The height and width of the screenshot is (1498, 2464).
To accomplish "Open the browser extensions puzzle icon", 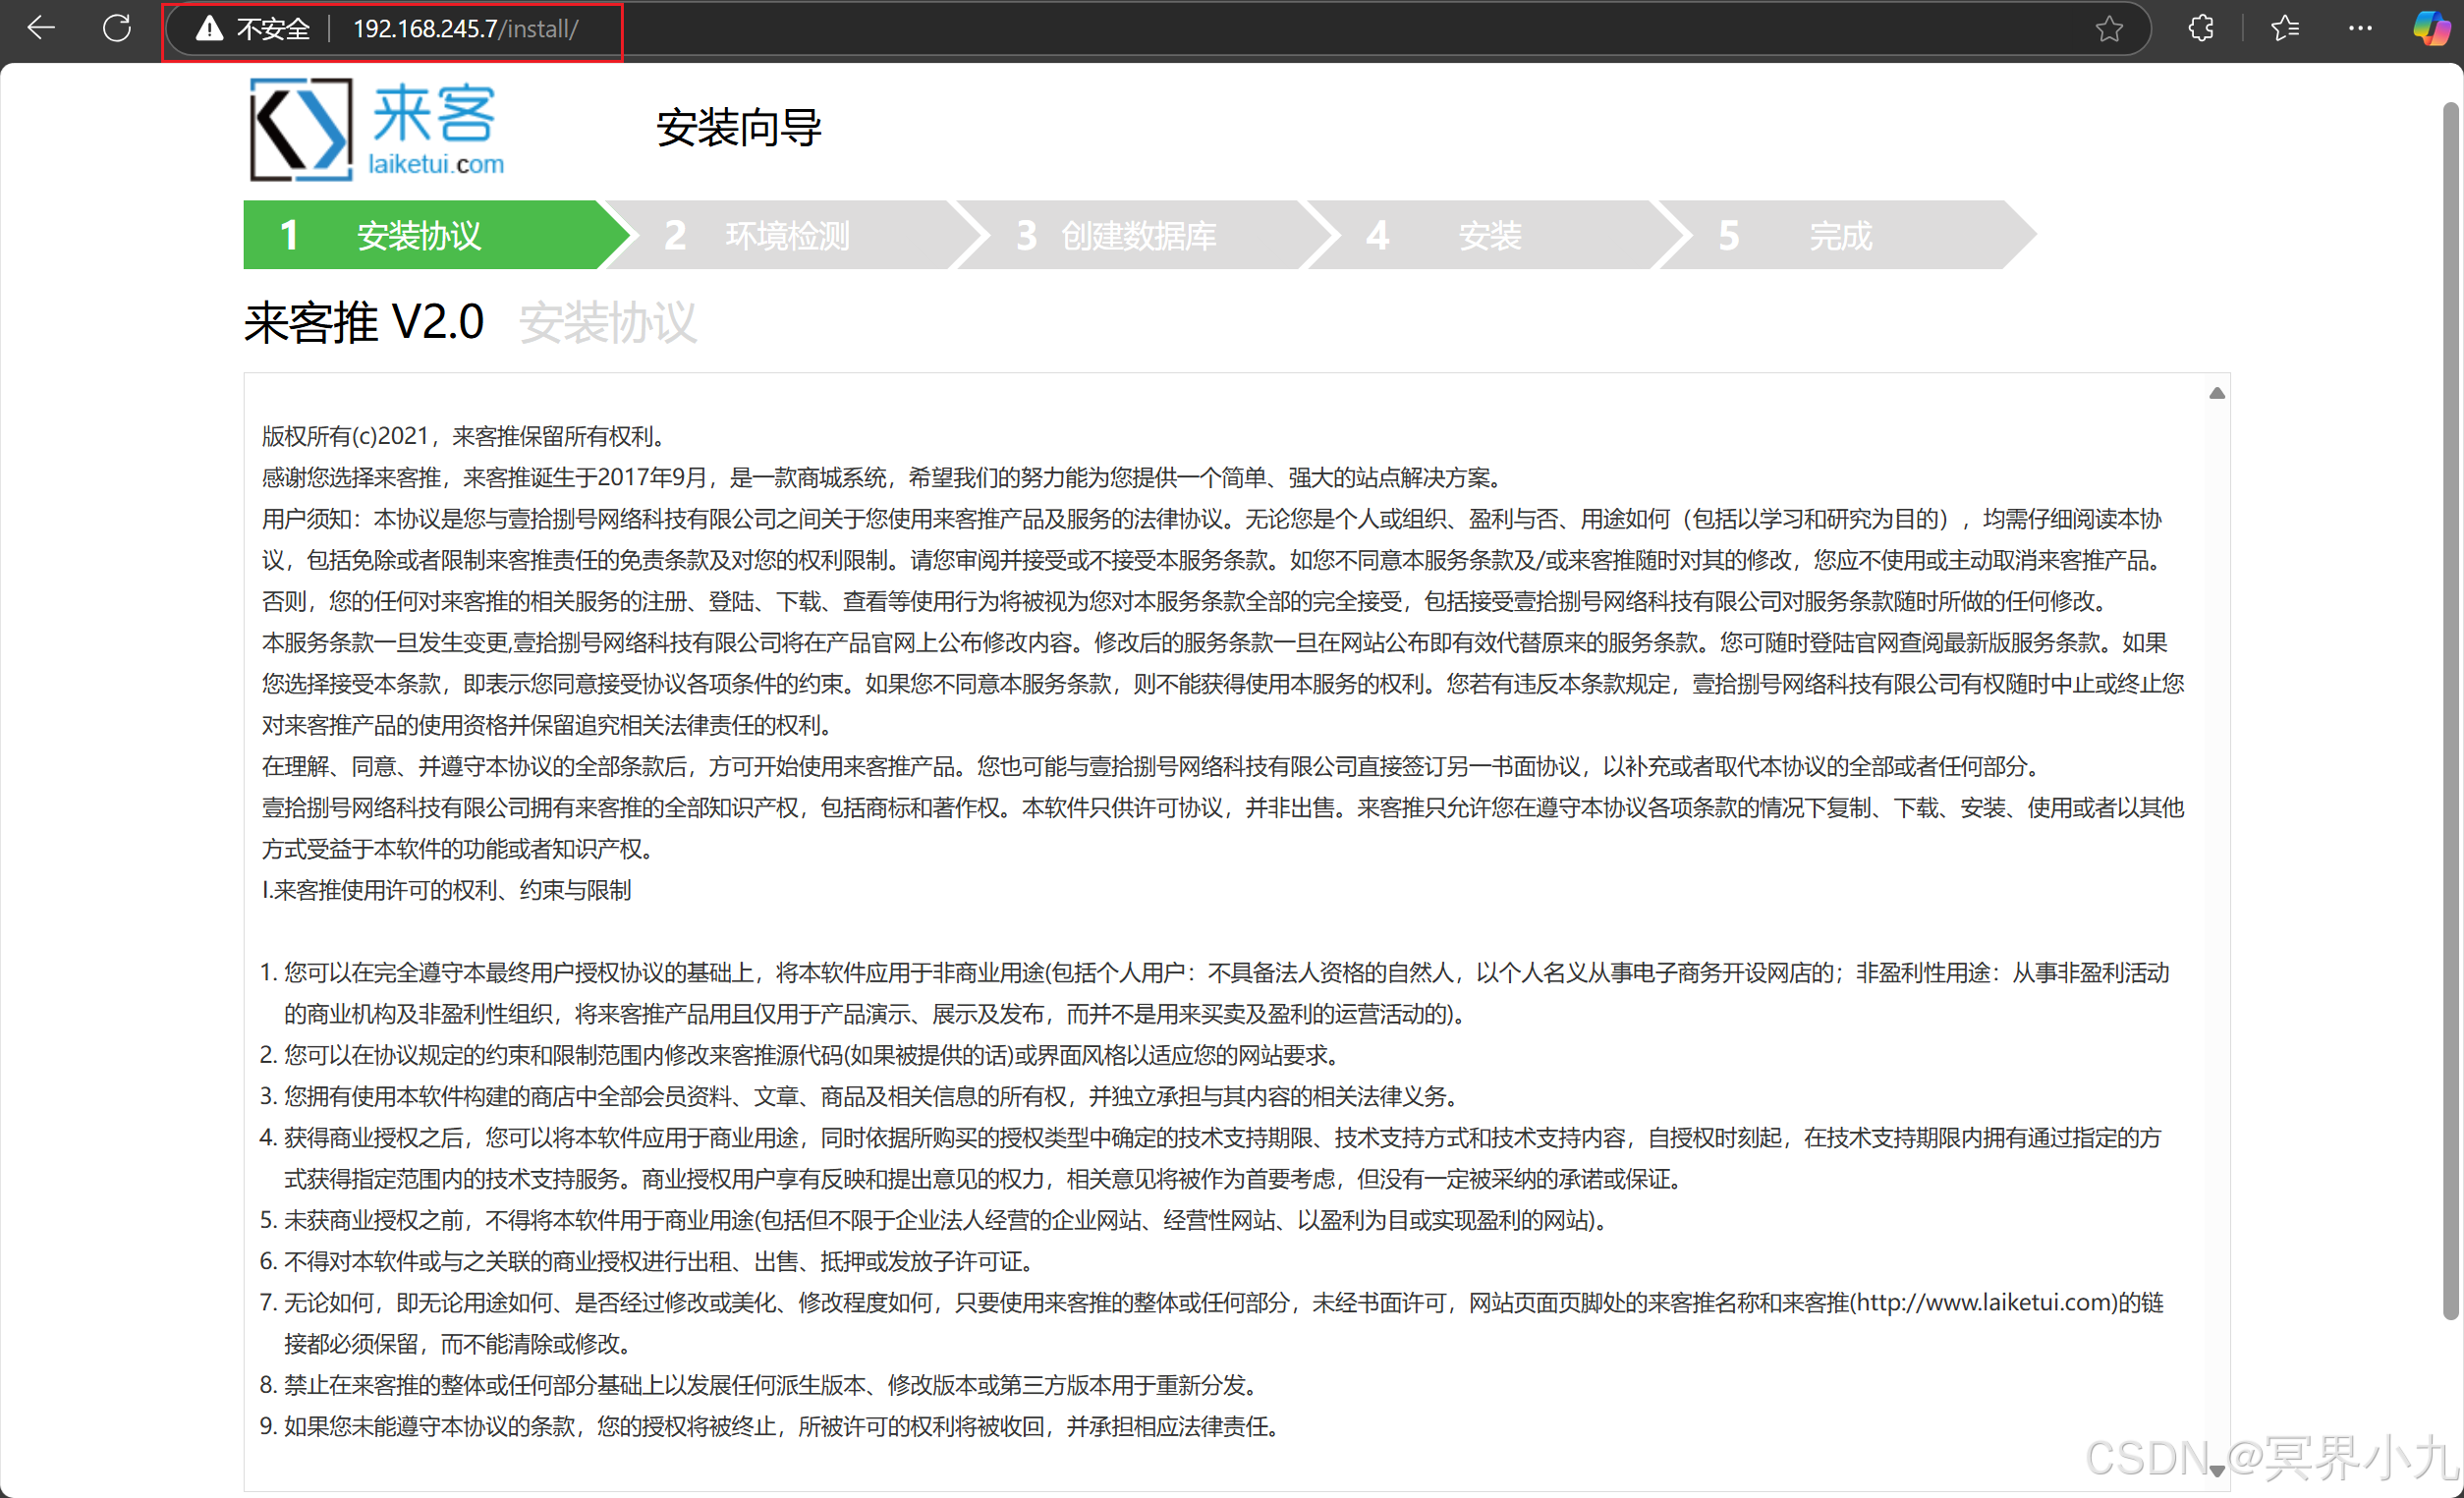I will pos(2201,28).
